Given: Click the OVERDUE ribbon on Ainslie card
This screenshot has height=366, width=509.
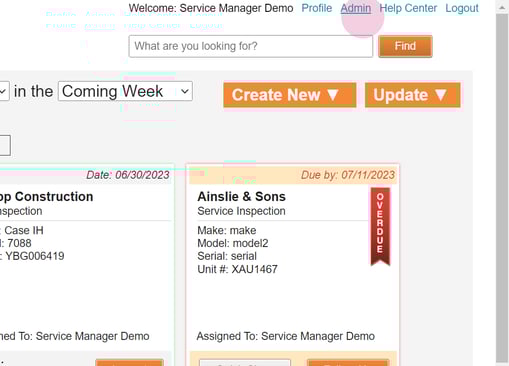Looking at the screenshot, I should (380, 226).
